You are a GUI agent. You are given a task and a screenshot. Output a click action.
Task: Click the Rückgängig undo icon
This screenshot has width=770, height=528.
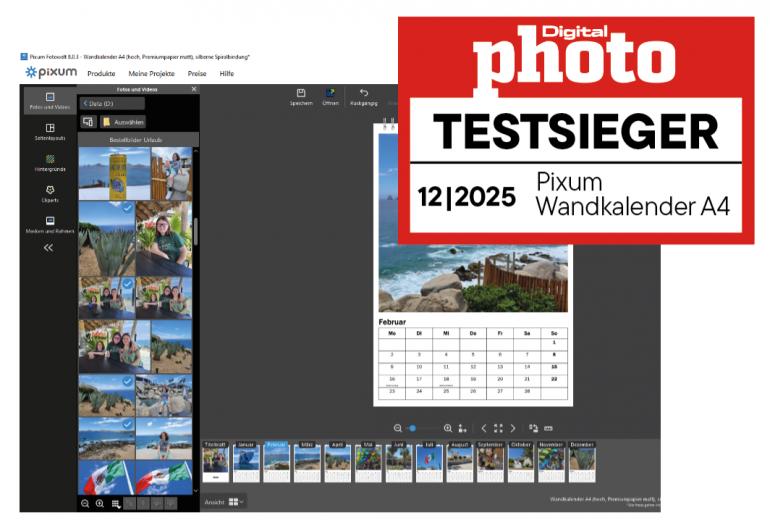click(x=364, y=96)
